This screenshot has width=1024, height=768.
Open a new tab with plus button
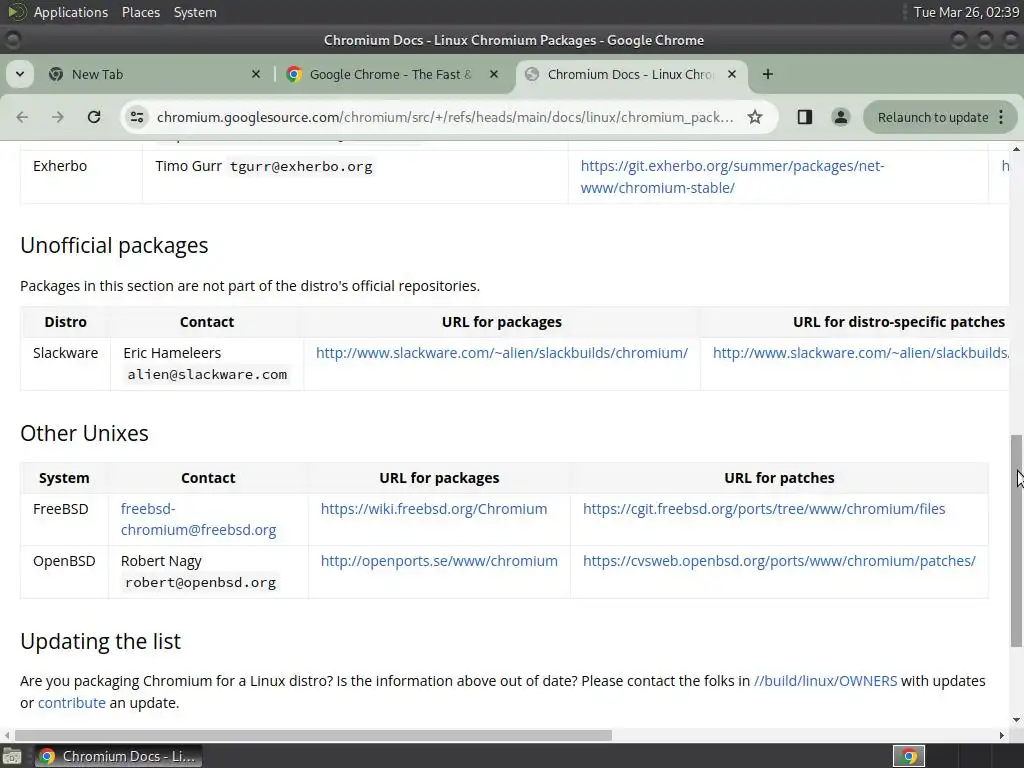point(767,74)
